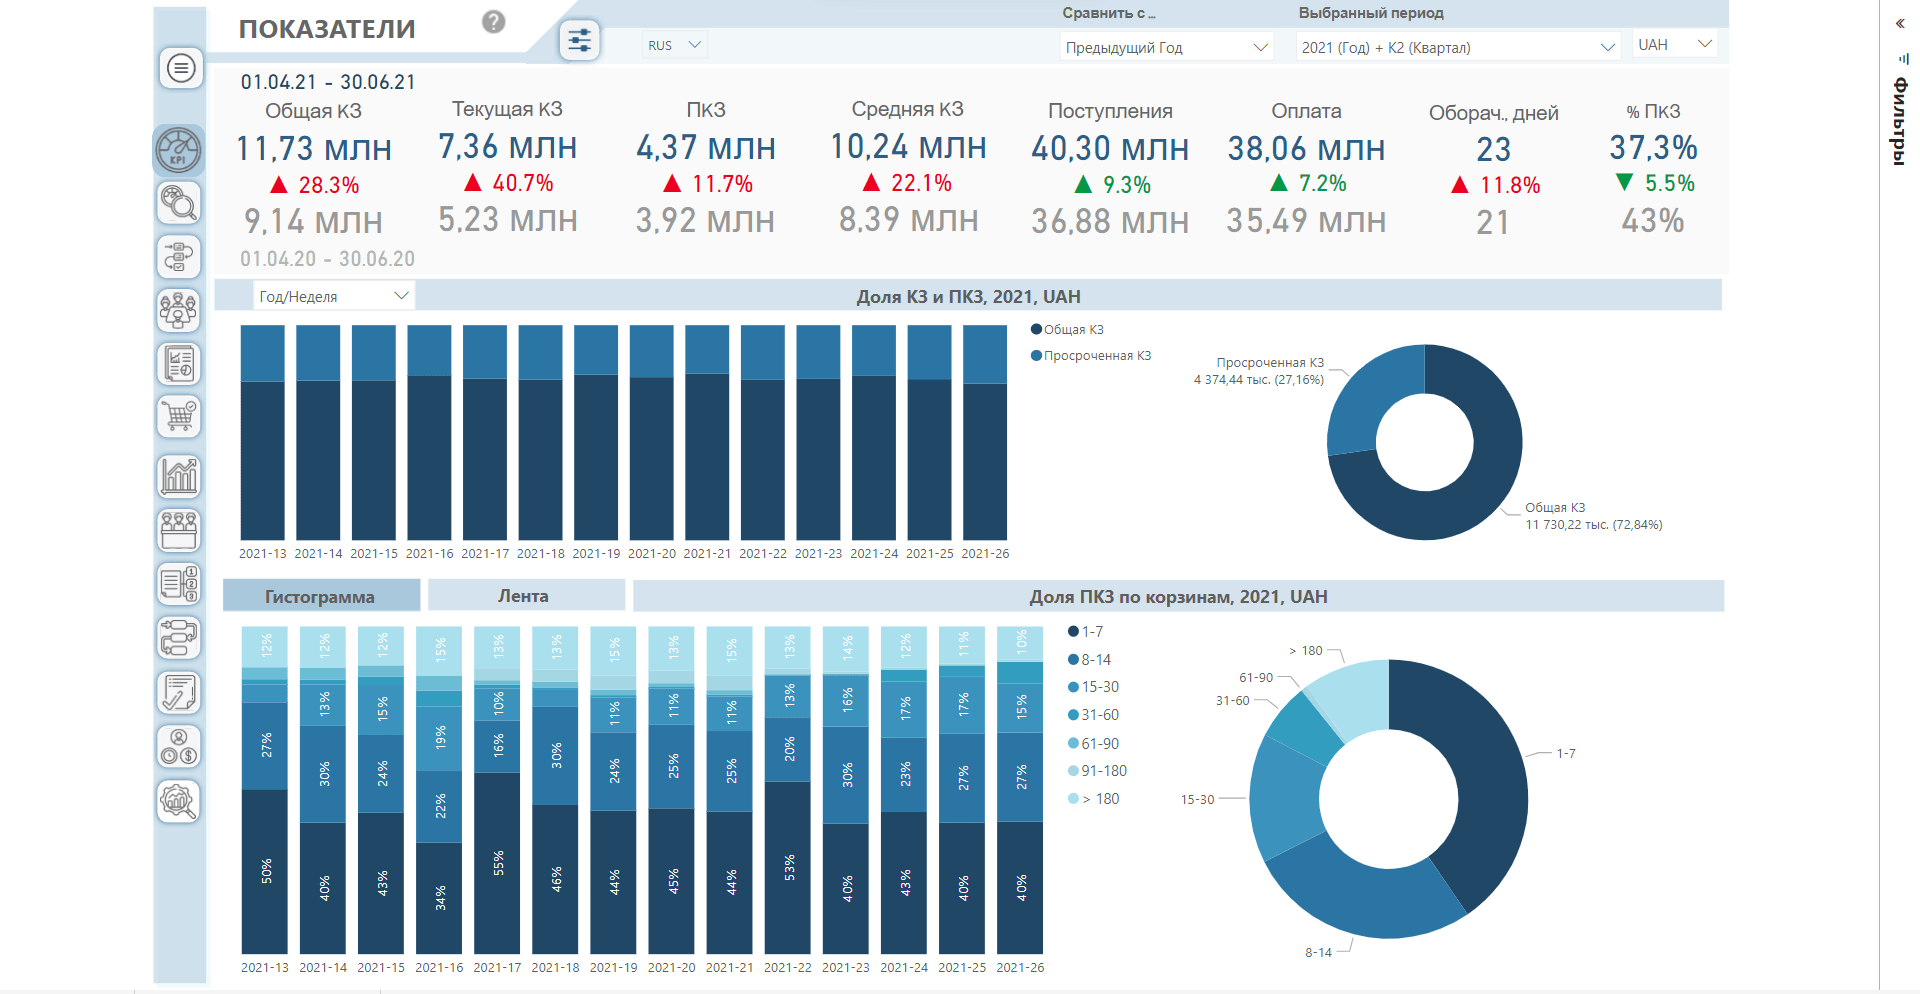Viewport: 1920px width, 994px height.
Task: Open the person, clock and dollar icon
Action: pos(179,747)
